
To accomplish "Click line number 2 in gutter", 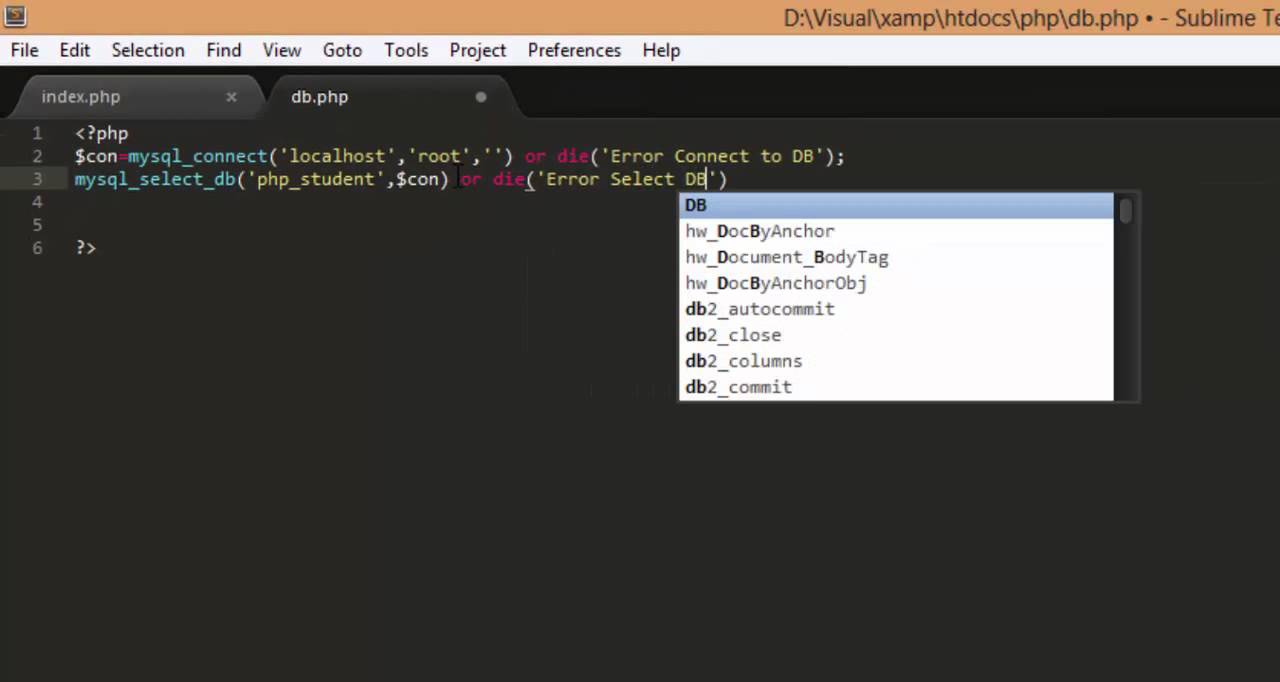I will pos(37,156).
